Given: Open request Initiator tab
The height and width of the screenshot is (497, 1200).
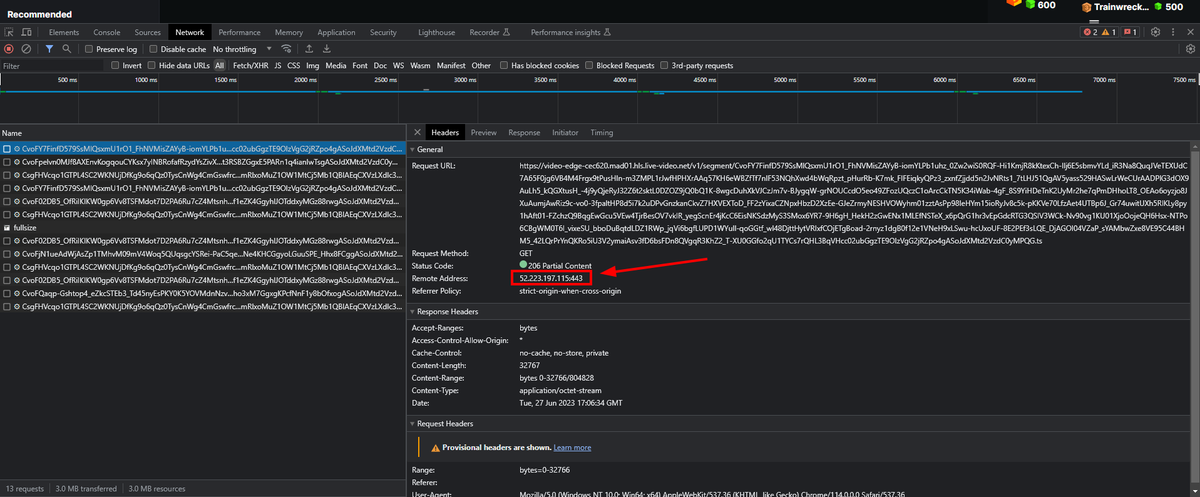Looking at the screenshot, I should [565, 132].
